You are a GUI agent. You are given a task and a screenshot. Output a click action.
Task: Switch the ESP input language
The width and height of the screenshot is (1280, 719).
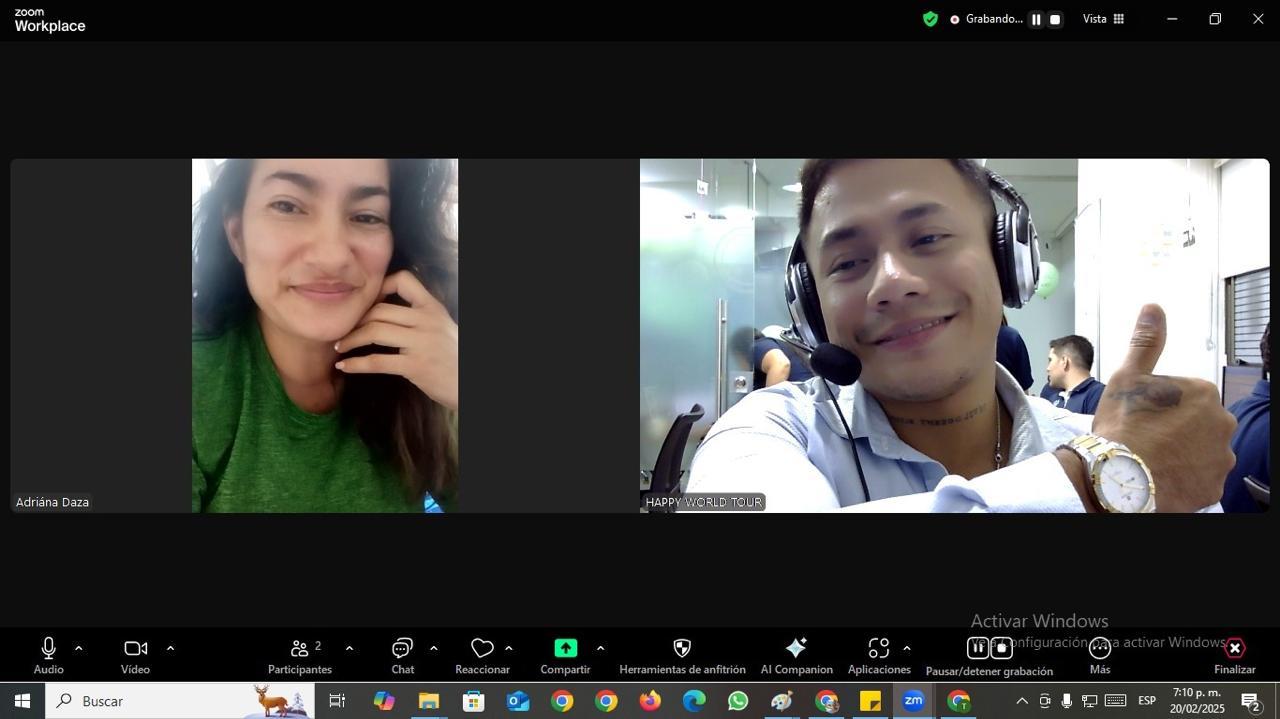coord(1147,701)
